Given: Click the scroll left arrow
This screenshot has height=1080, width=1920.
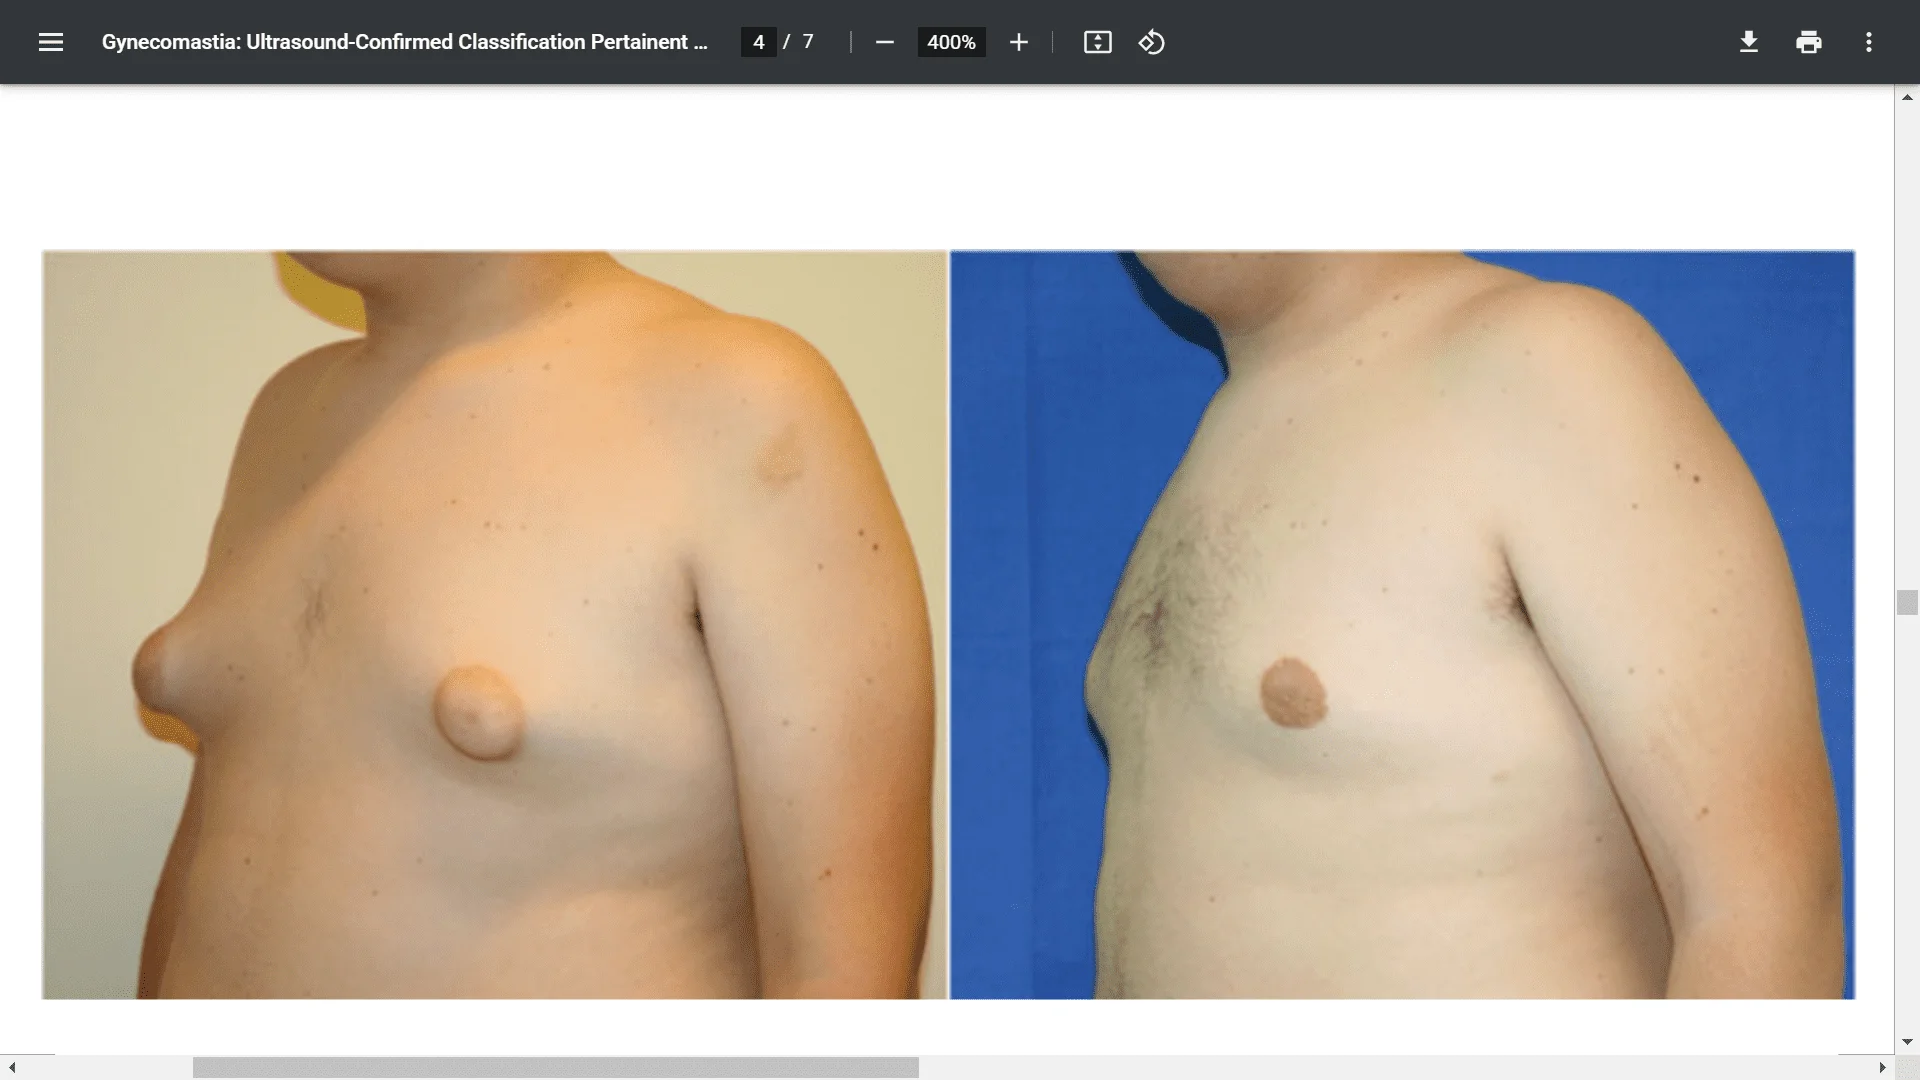Looking at the screenshot, I should [12, 1068].
